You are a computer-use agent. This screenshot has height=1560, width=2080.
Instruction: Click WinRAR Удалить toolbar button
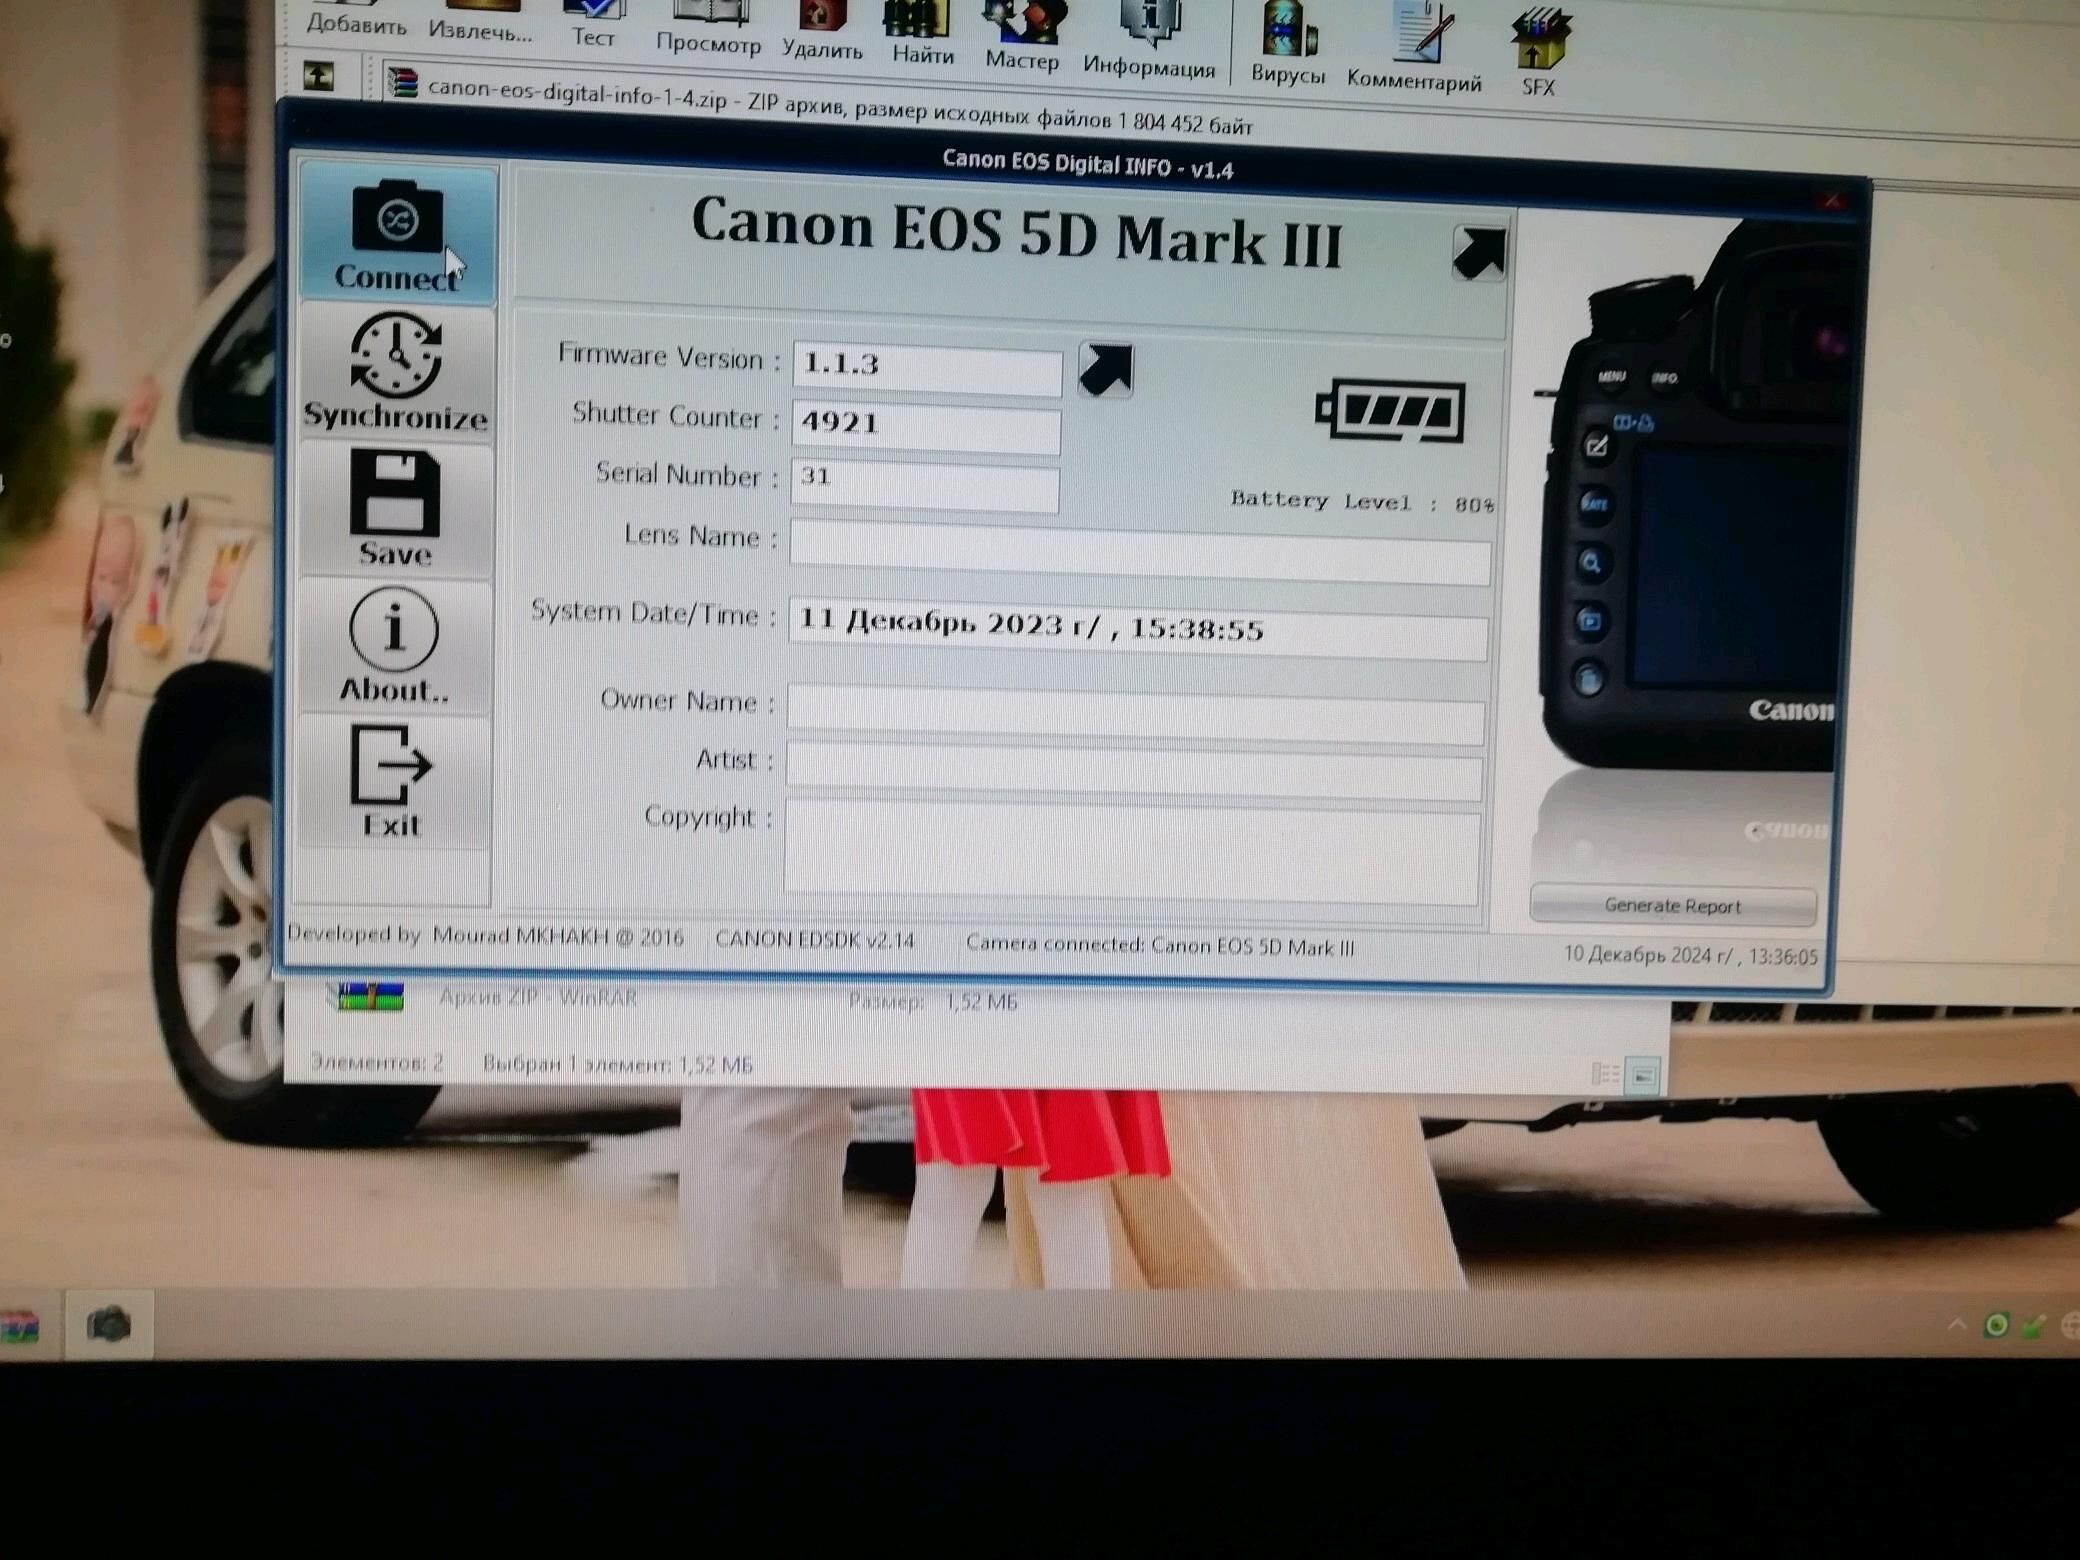tap(822, 32)
